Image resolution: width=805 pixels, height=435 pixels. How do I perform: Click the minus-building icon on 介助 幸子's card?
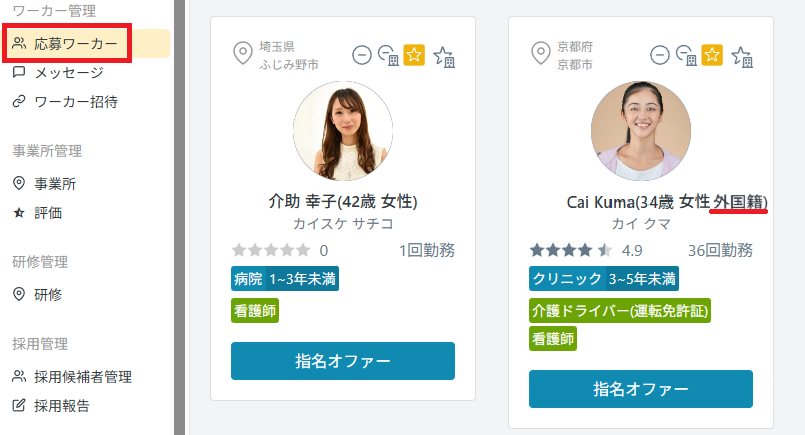point(388,56)
